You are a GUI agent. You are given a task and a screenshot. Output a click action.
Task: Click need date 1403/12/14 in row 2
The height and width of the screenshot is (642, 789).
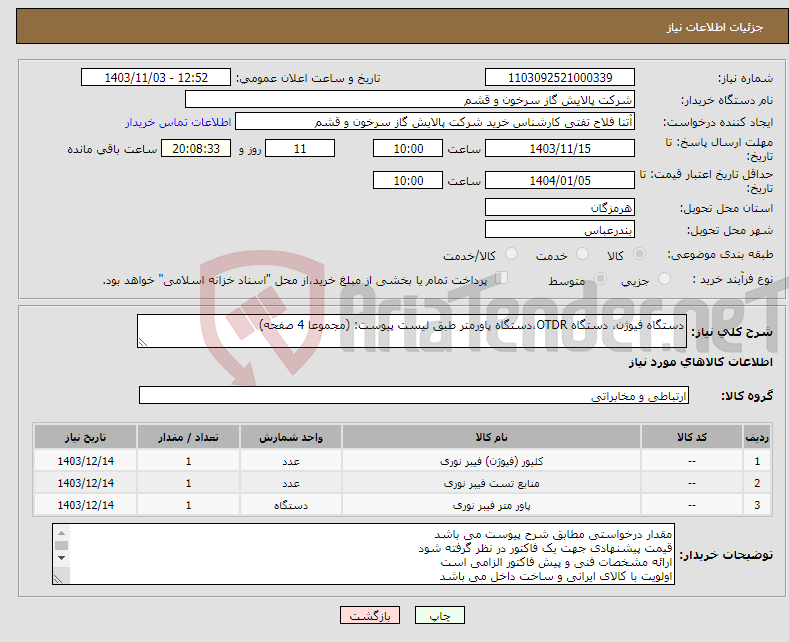click(x=86, y=483)
